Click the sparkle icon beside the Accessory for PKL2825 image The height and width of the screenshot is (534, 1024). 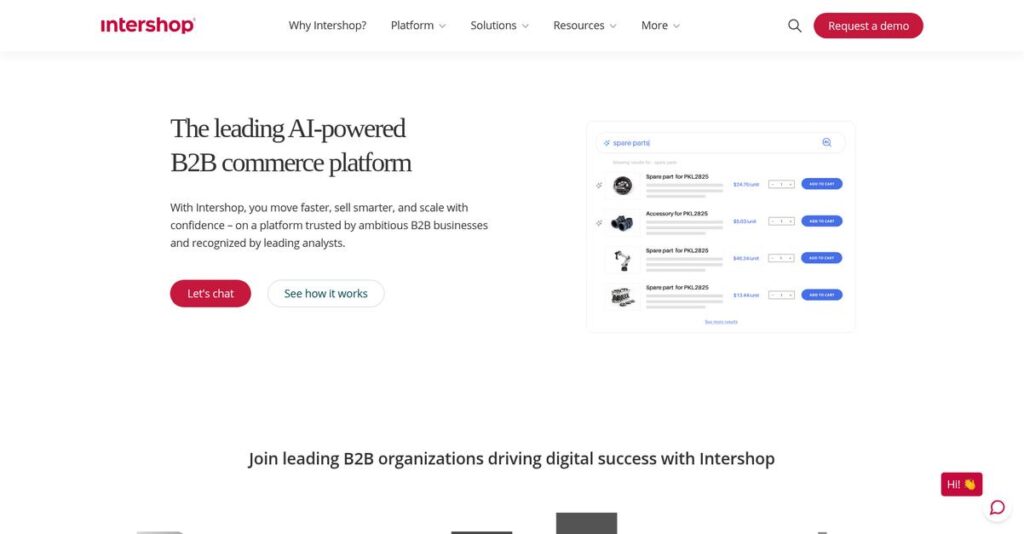point(599,223)
